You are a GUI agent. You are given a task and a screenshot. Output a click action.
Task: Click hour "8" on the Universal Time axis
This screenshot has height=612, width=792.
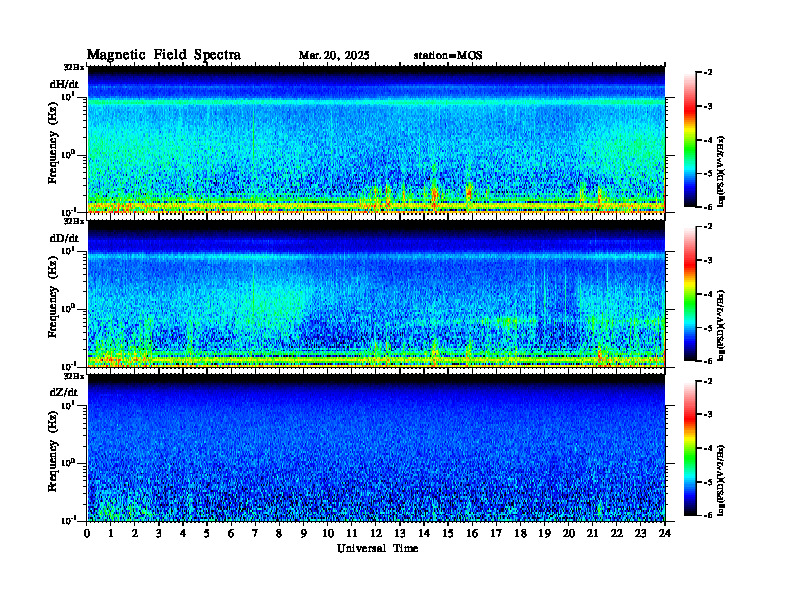pos(279,534)
